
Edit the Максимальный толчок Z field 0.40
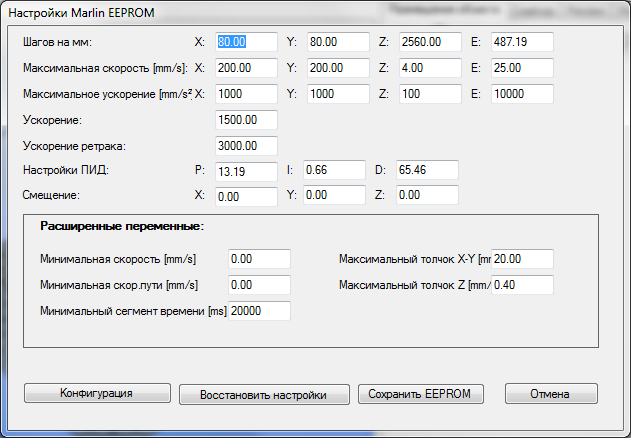(x=523, y=285)
